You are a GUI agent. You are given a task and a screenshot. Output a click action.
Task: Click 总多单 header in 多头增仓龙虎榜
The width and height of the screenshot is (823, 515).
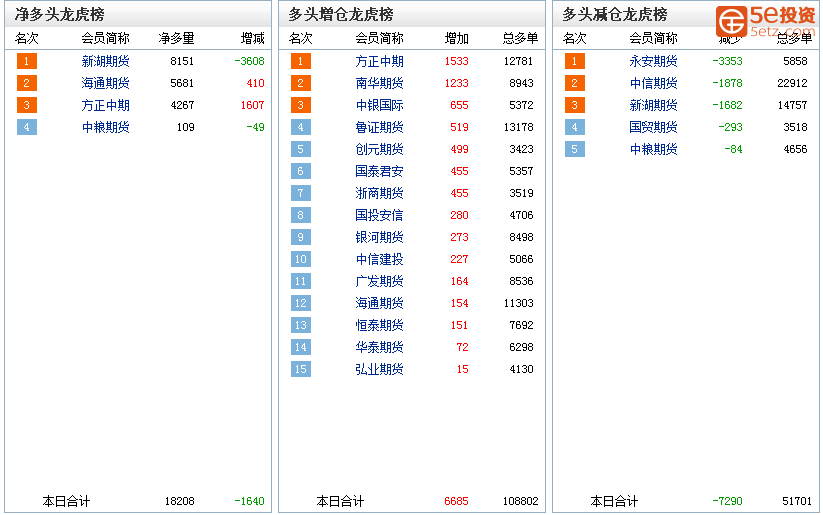pos(521,38)
